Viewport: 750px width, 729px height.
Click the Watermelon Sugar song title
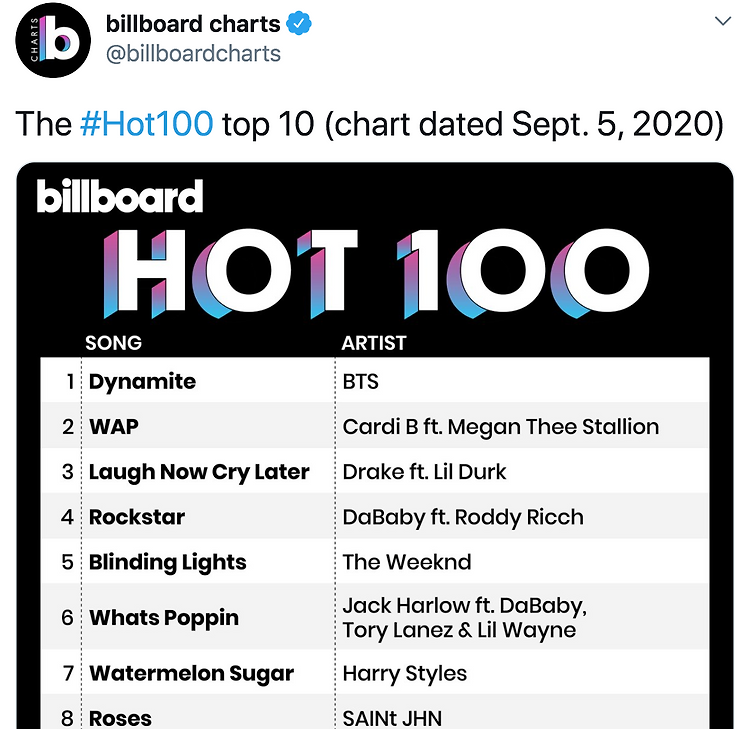[191, 674]
